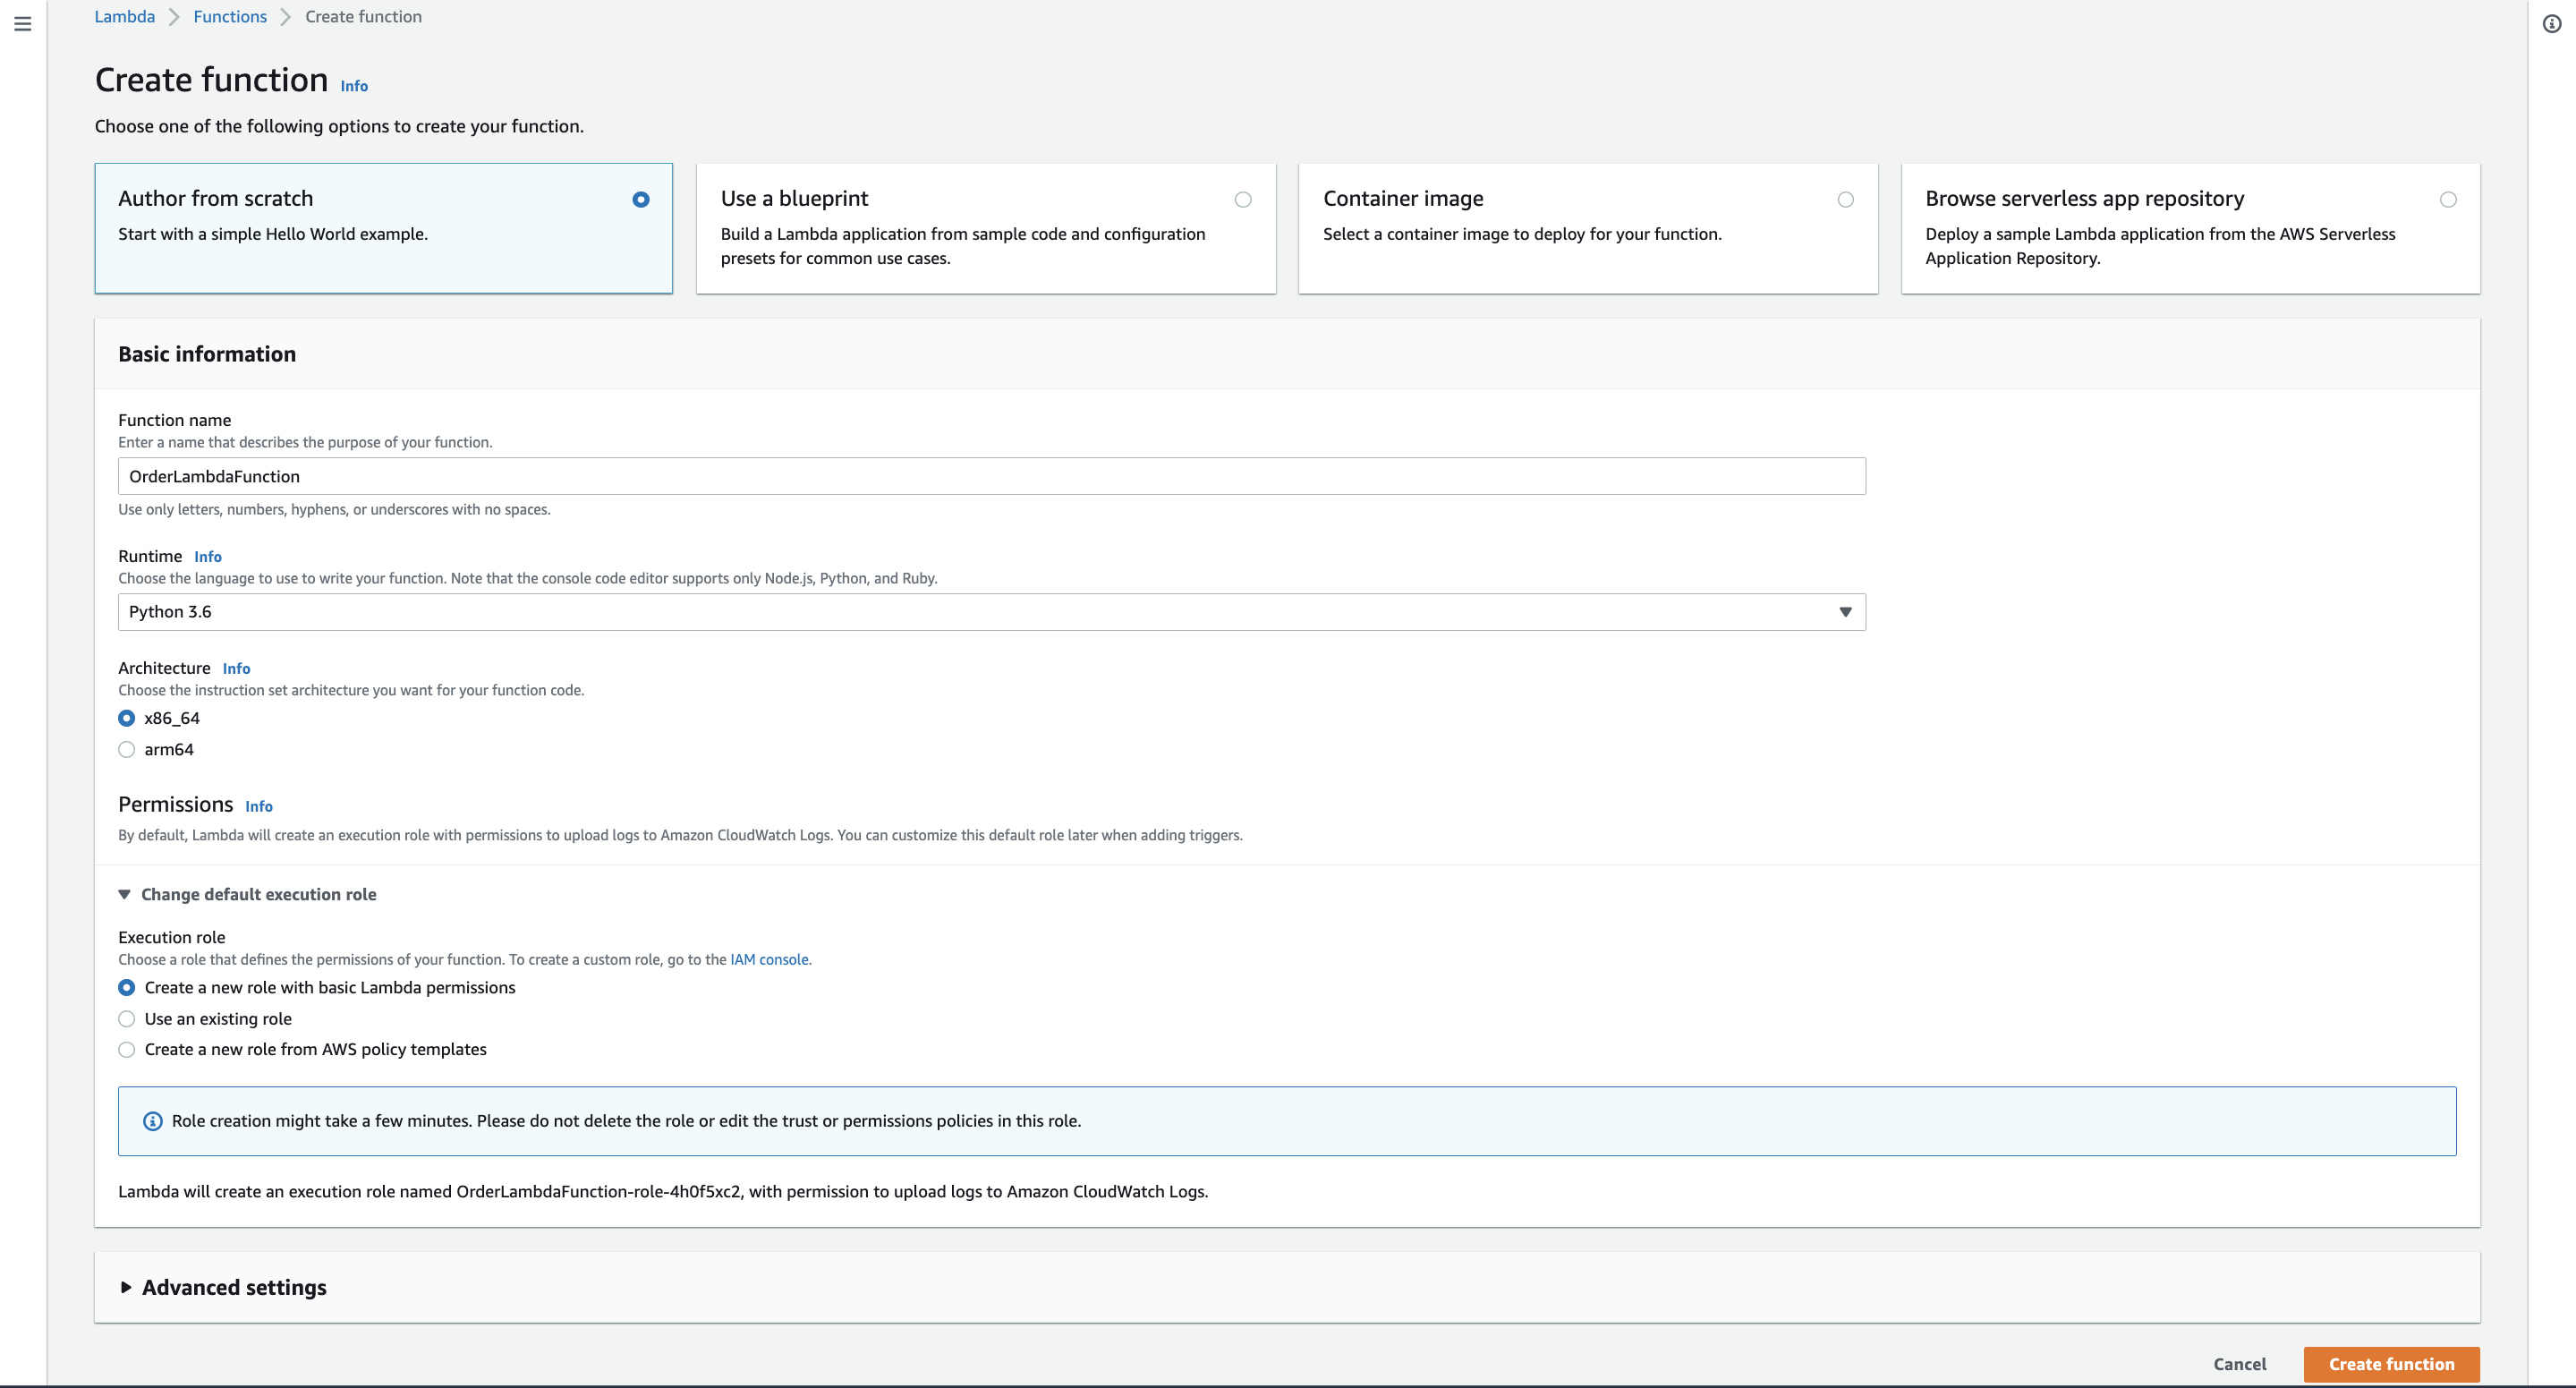Navigate to Functions via the breadcrumb
Image resolution: width=2576 pixels, height=1388 pixels.
[x=230, y=16]
